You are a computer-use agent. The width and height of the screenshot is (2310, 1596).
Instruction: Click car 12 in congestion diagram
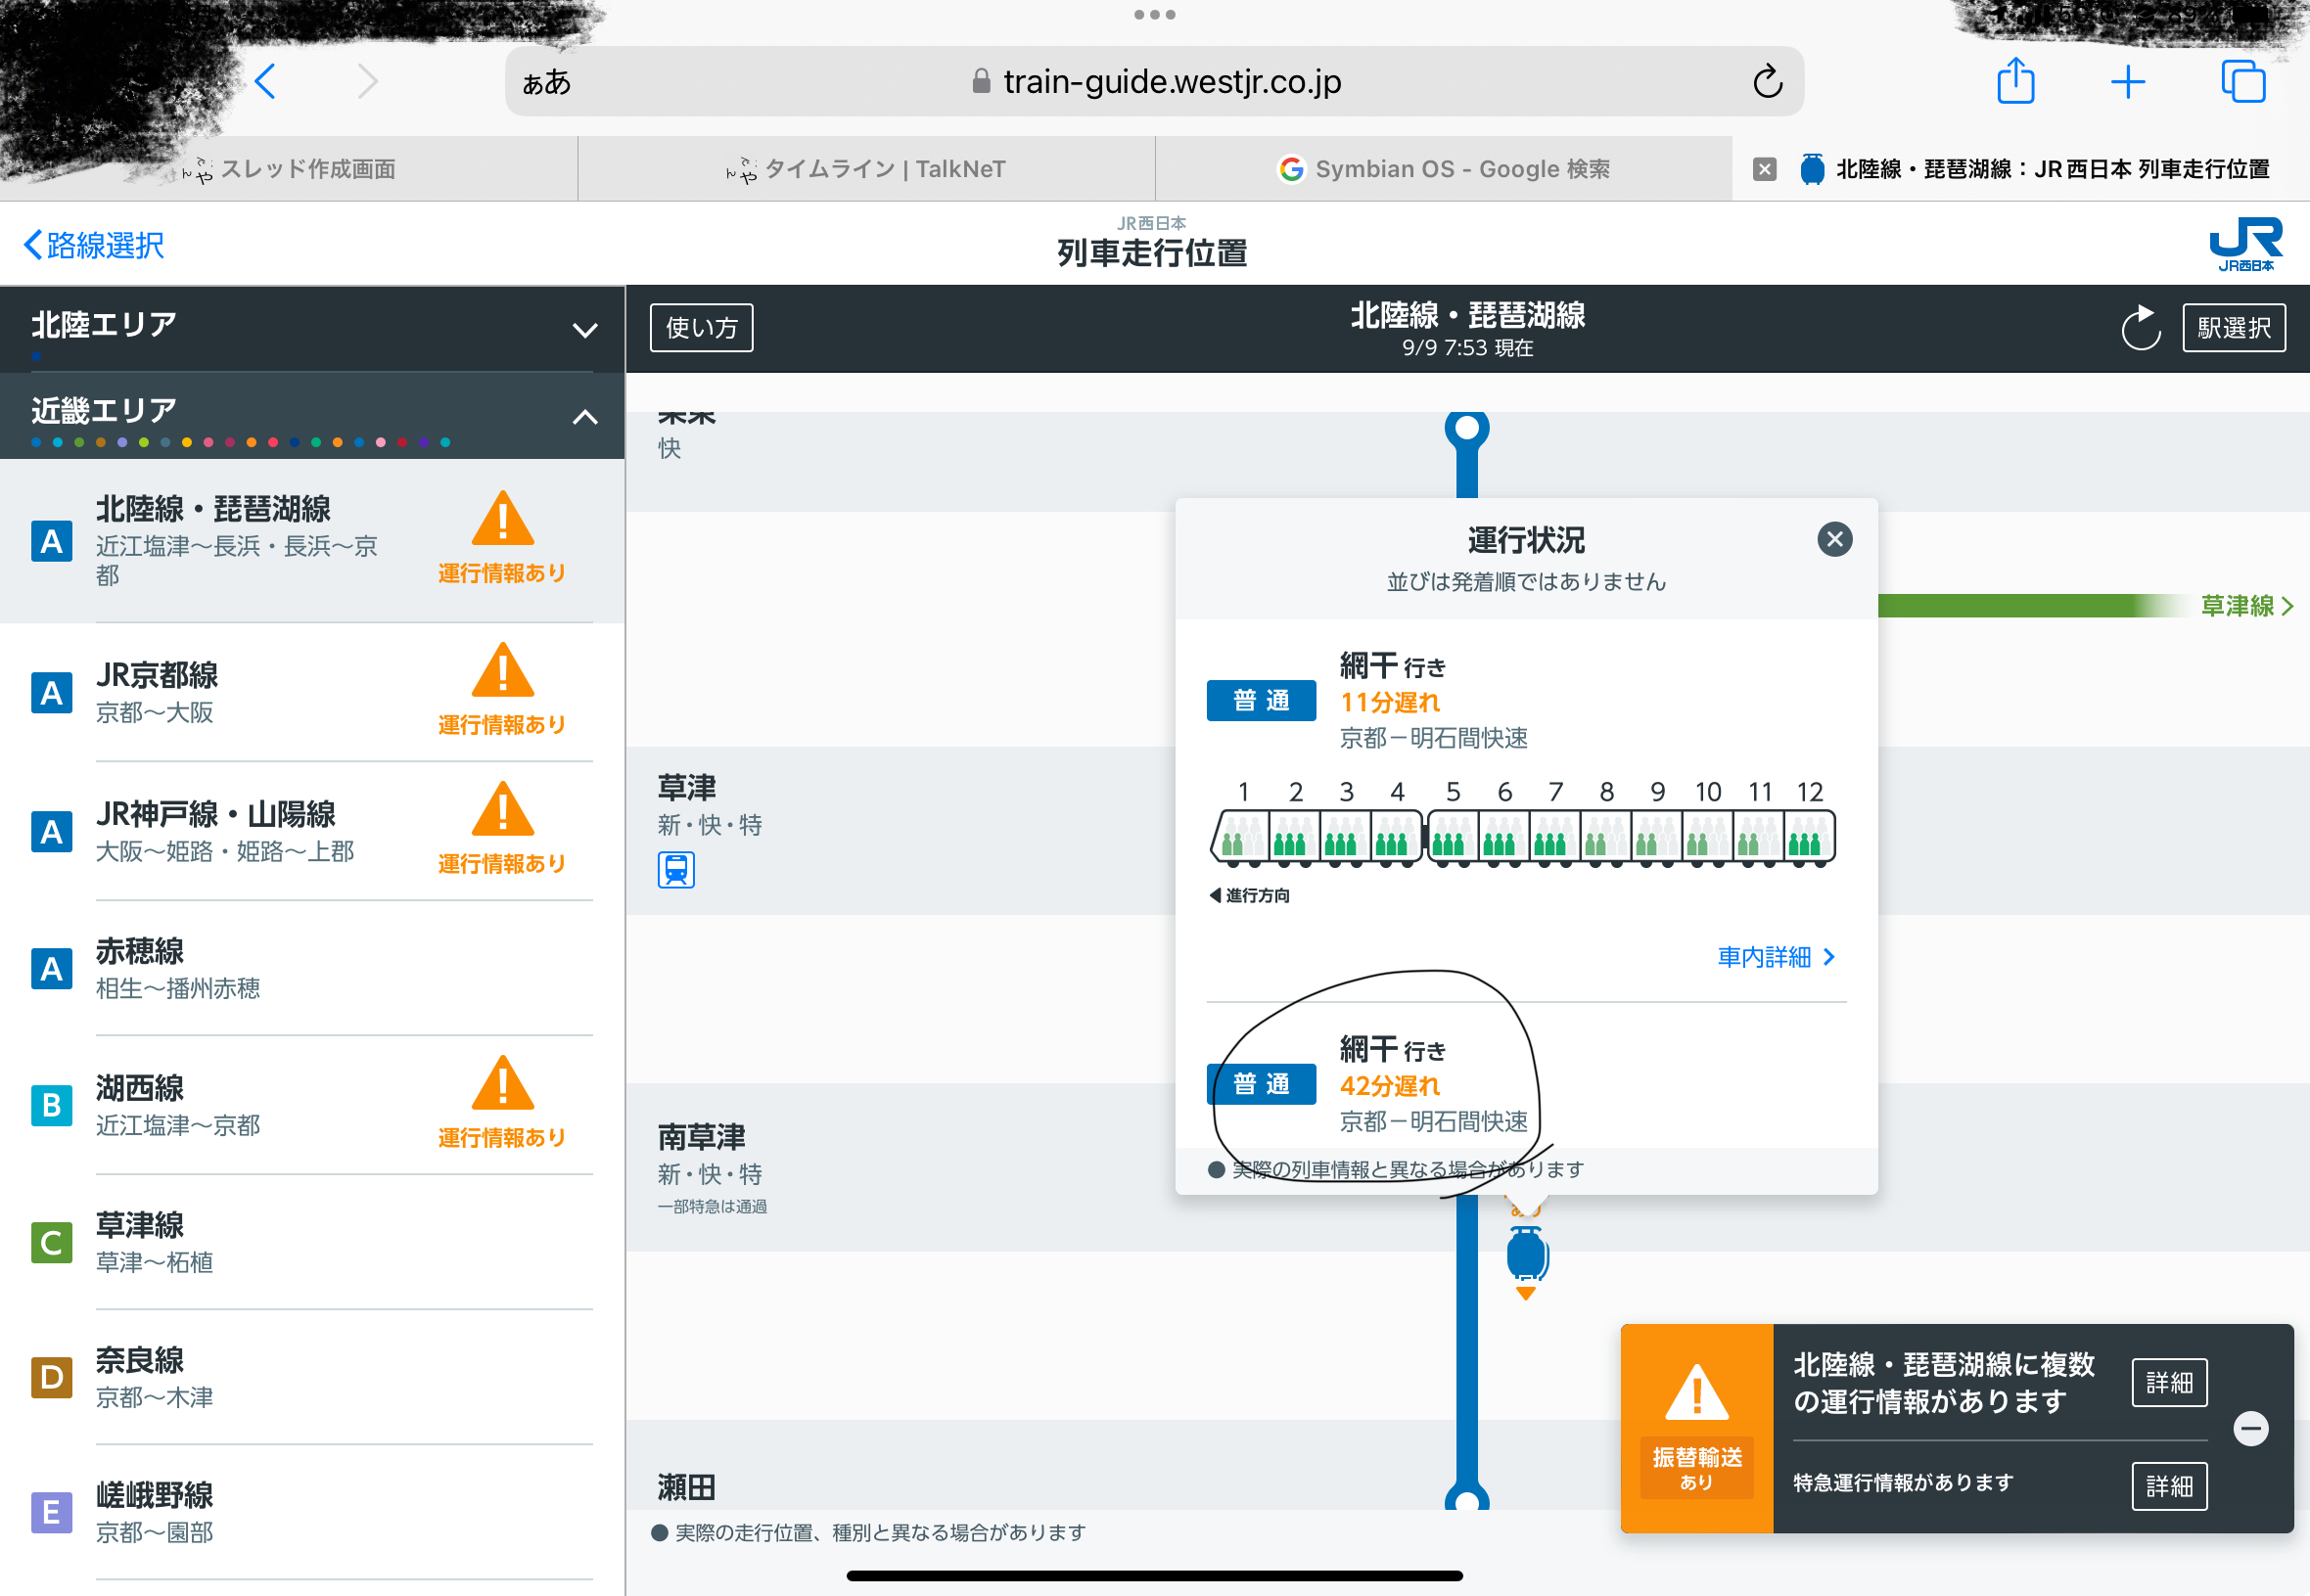[1809, 836]
